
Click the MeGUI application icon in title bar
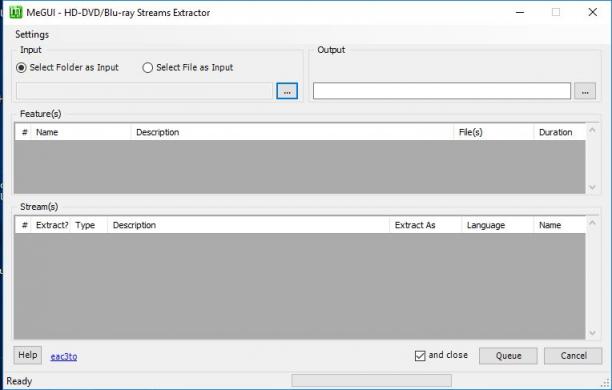click(16, 12)
